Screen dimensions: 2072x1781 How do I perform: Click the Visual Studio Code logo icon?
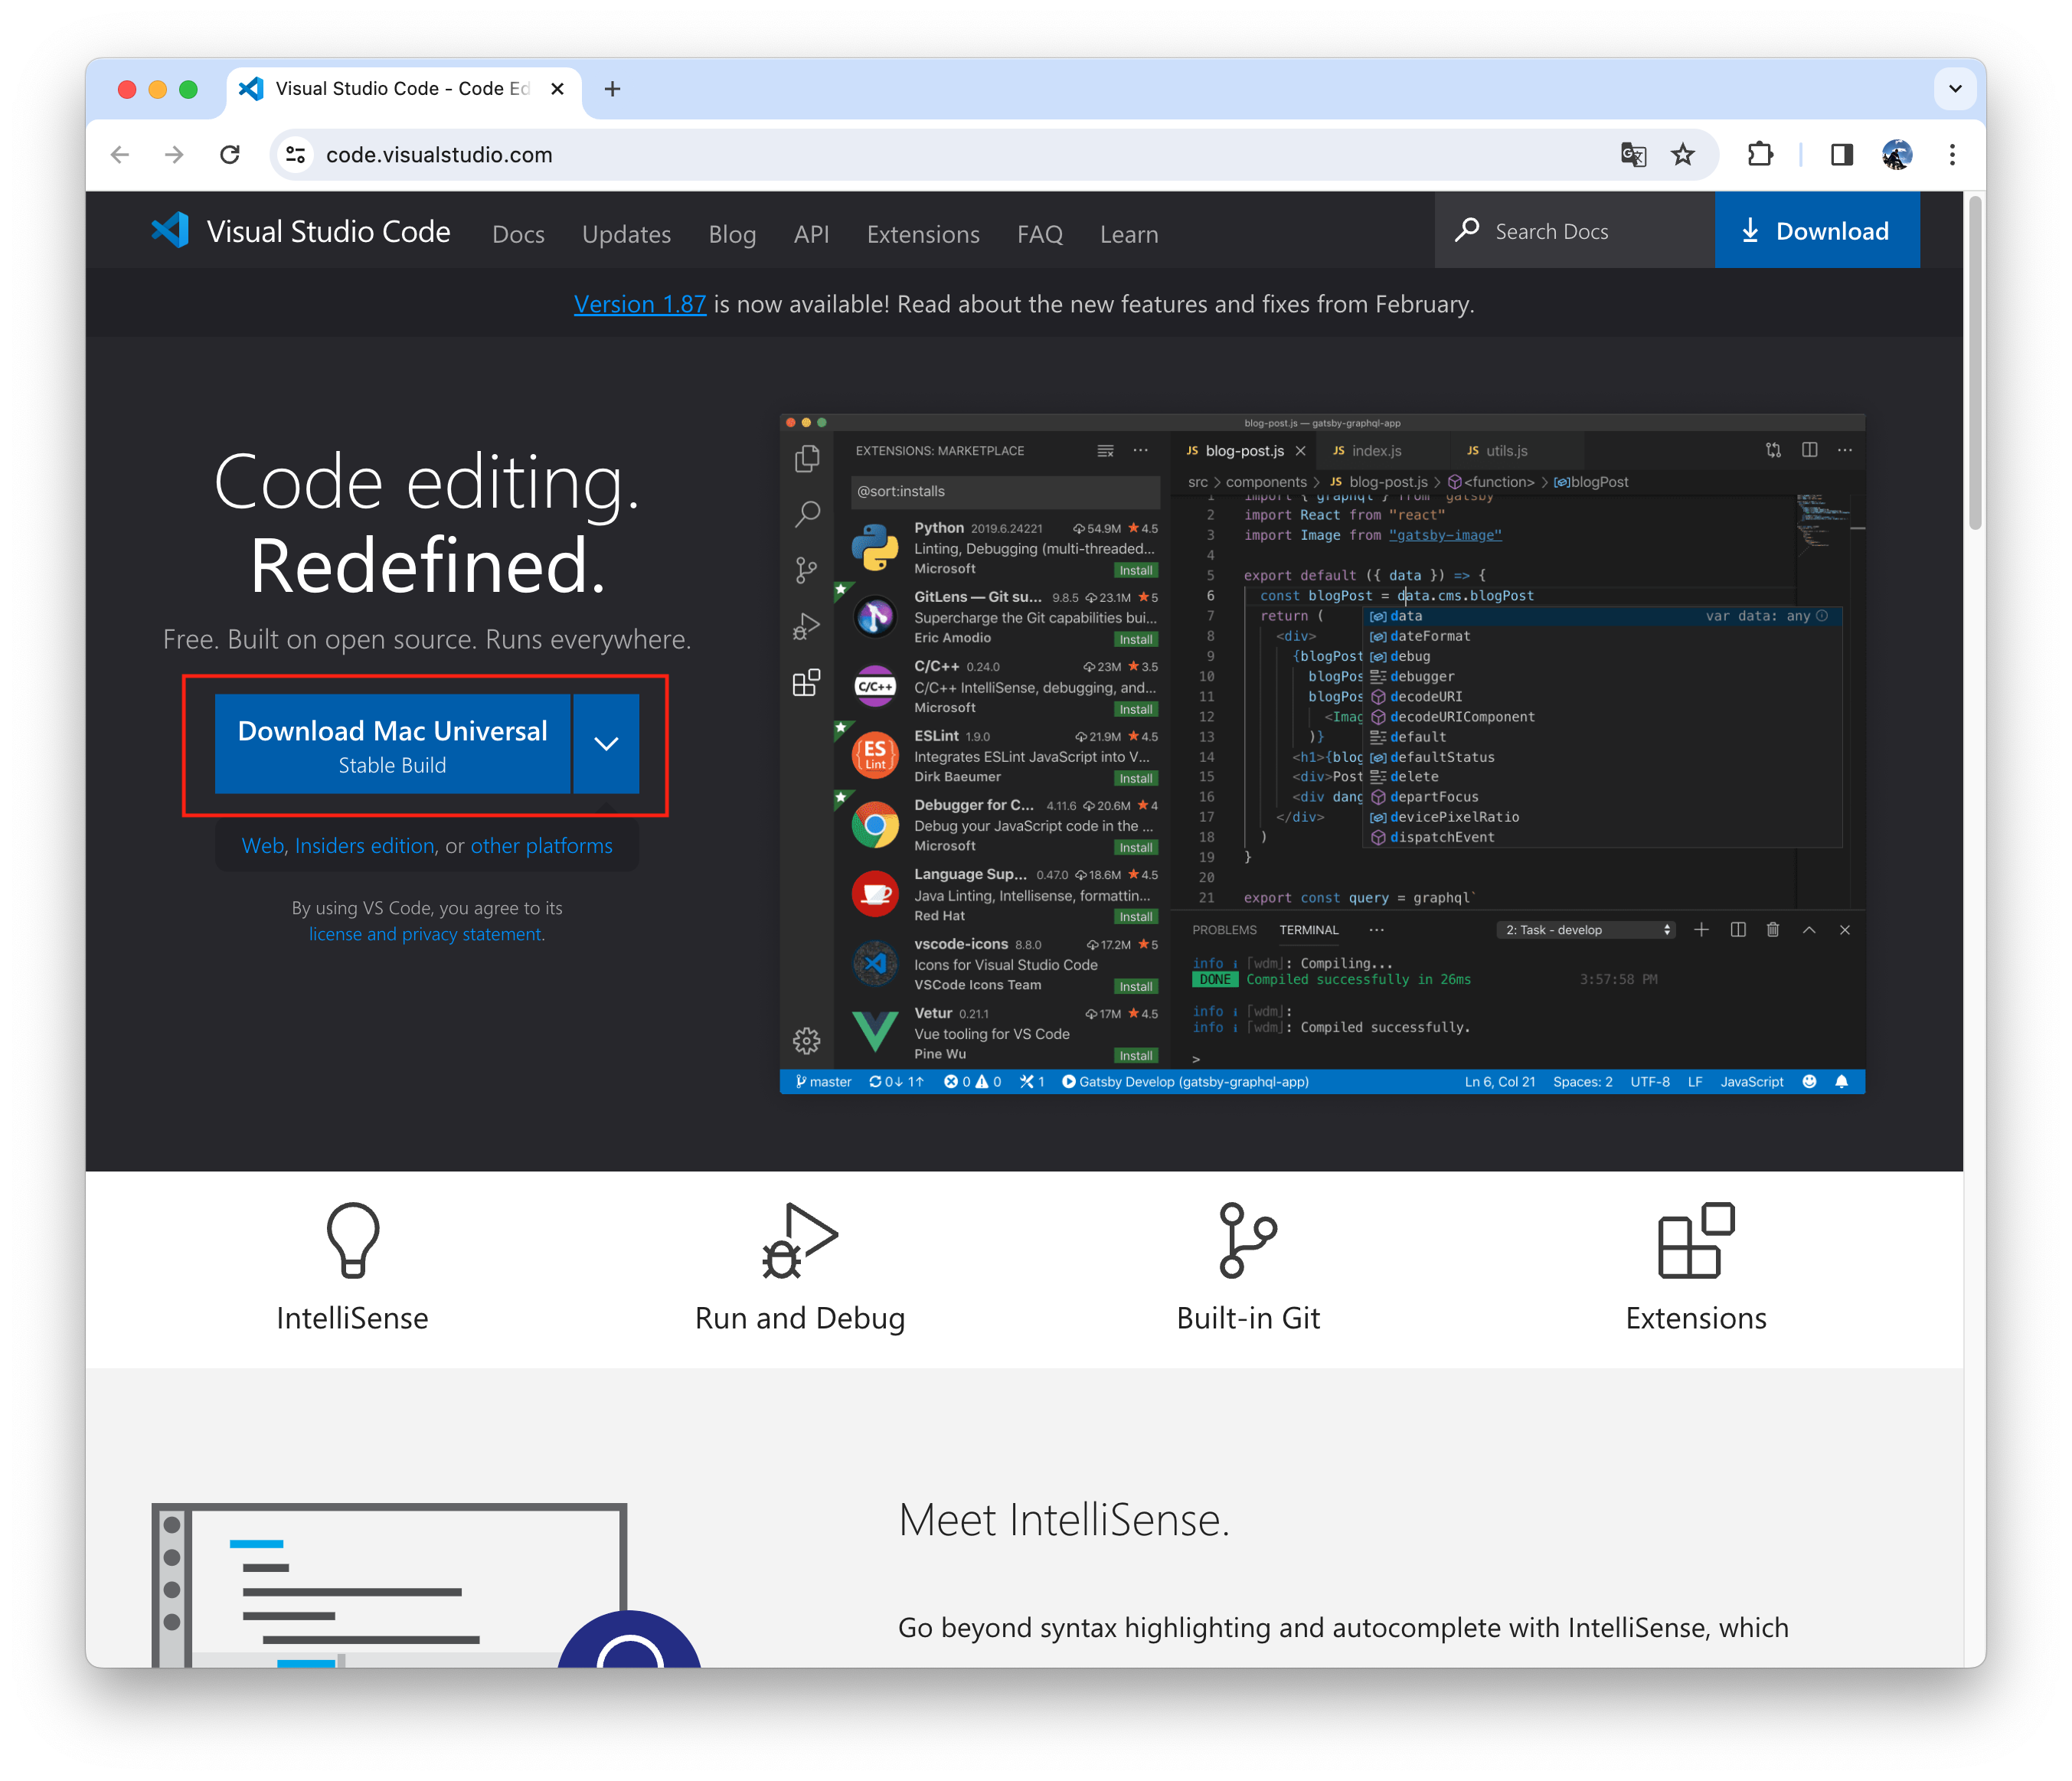click(170, 231)
